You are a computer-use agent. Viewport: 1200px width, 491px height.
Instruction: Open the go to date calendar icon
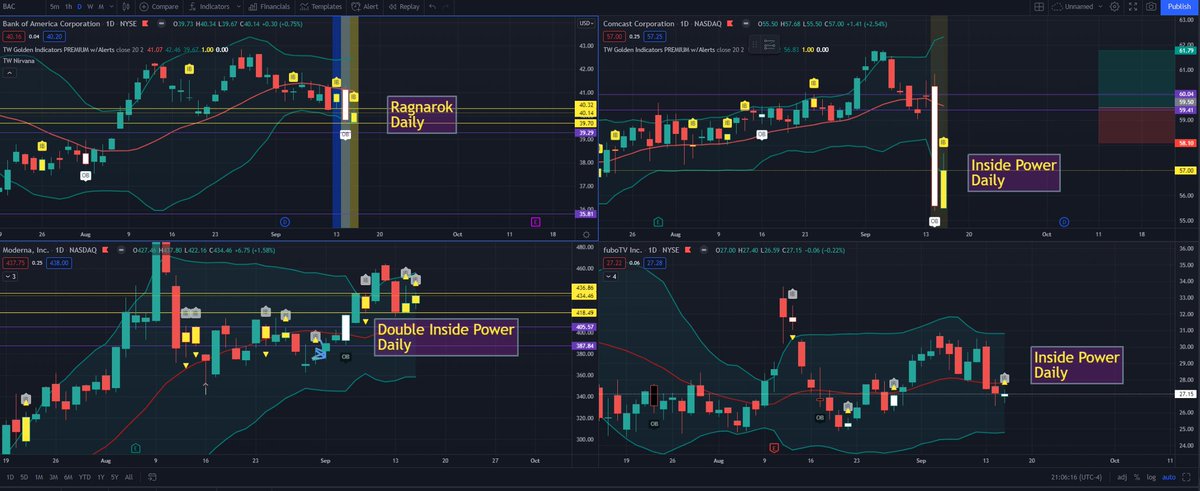(152, 477)
